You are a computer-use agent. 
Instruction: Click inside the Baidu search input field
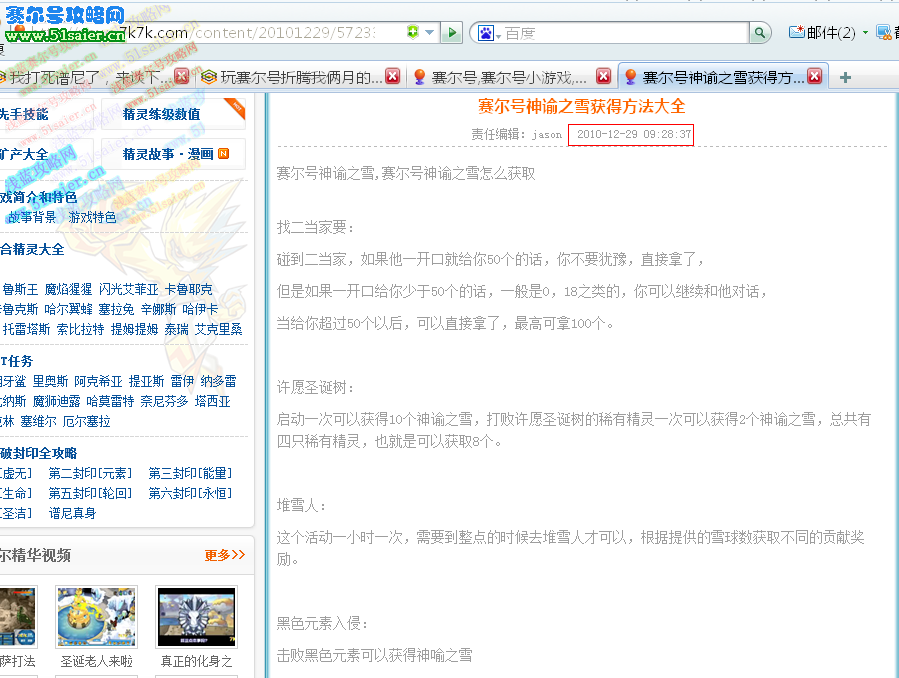[x=625, y=33]
